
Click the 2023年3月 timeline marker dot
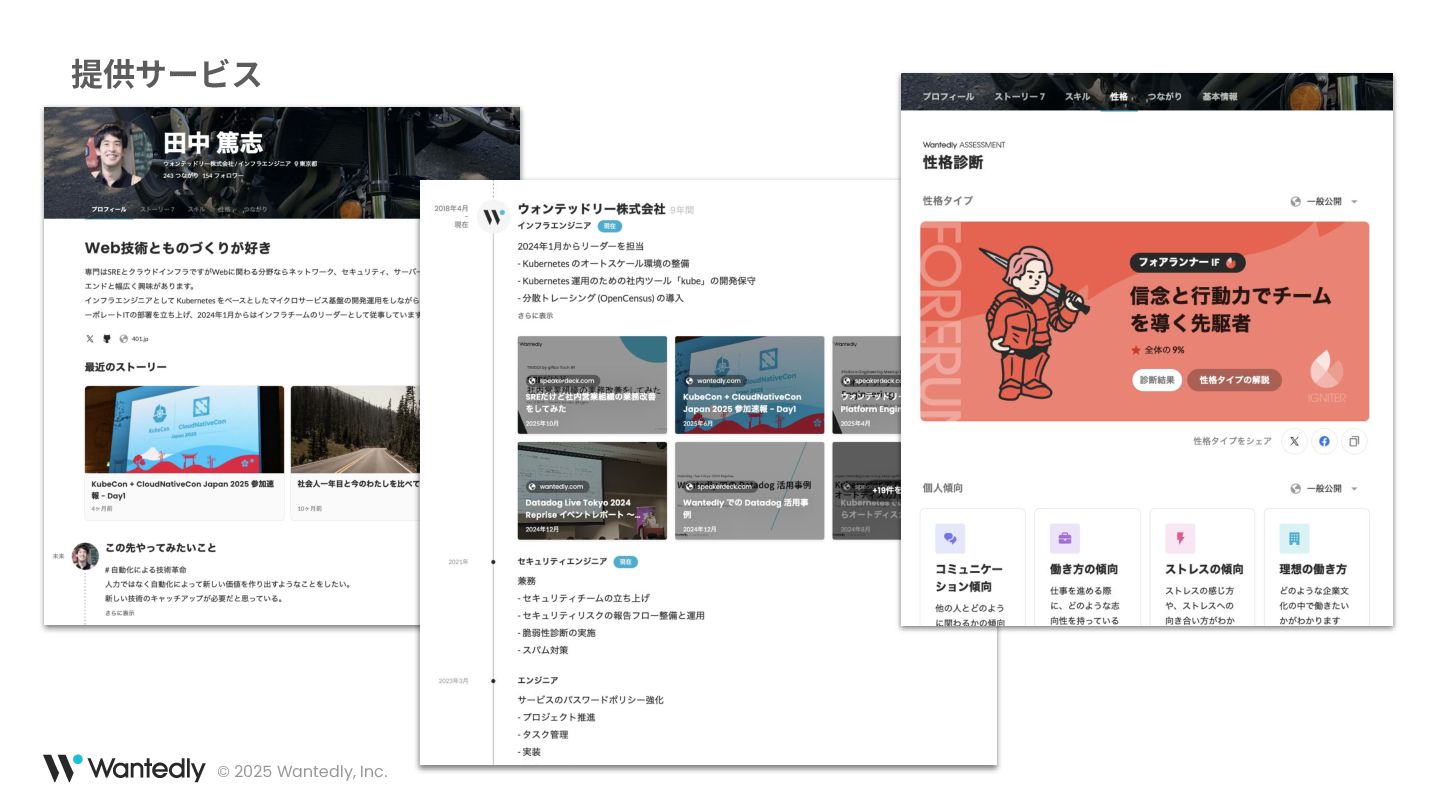493,680
